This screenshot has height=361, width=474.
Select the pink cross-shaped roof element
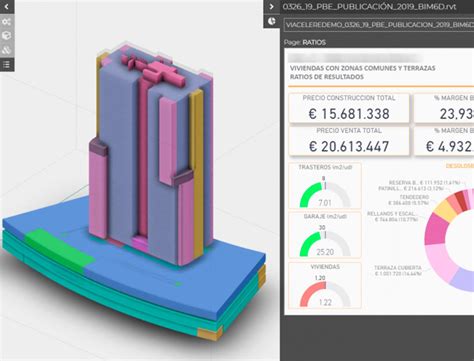coord(163,72)
